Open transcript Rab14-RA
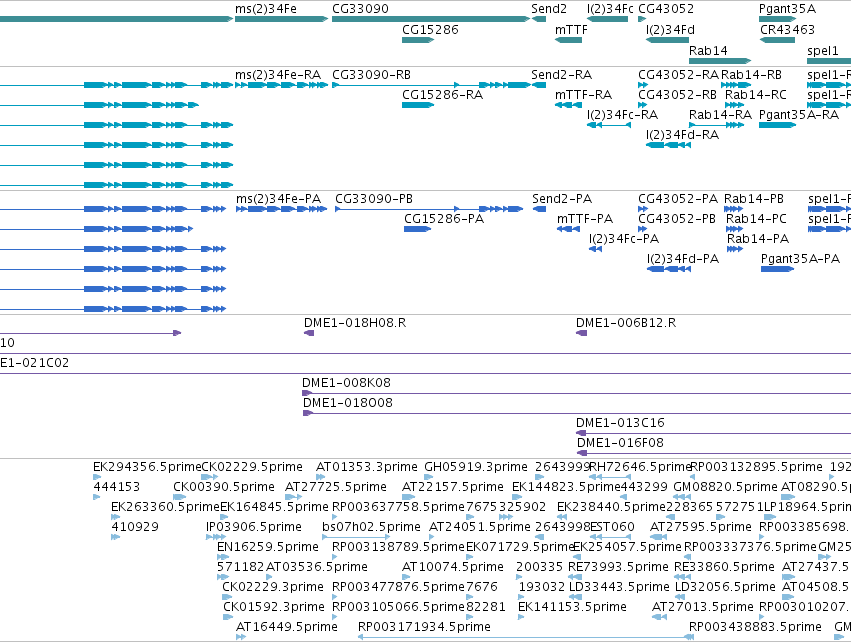Viewport: 851px width, 642px height. (720, 115)
